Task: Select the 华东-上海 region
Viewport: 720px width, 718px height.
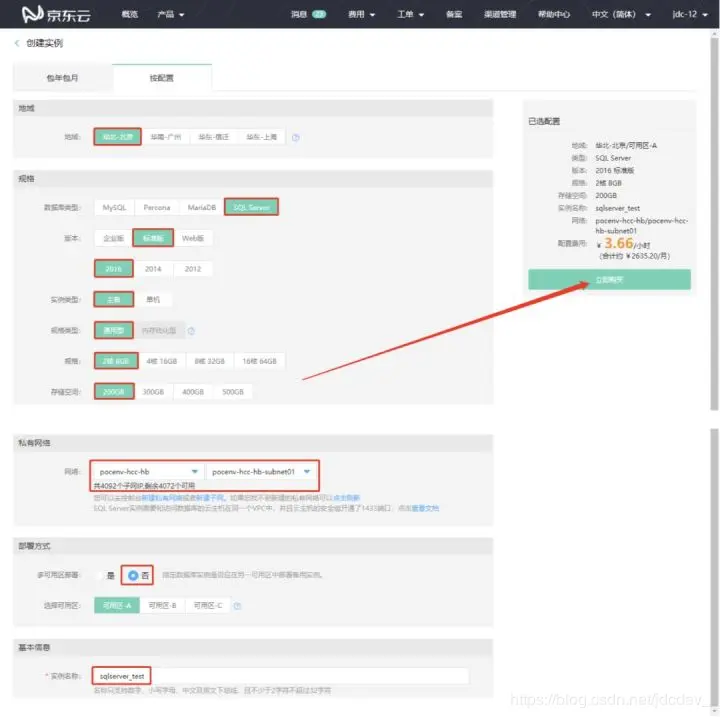Action: pyautogui.click(x=262, y=137)
